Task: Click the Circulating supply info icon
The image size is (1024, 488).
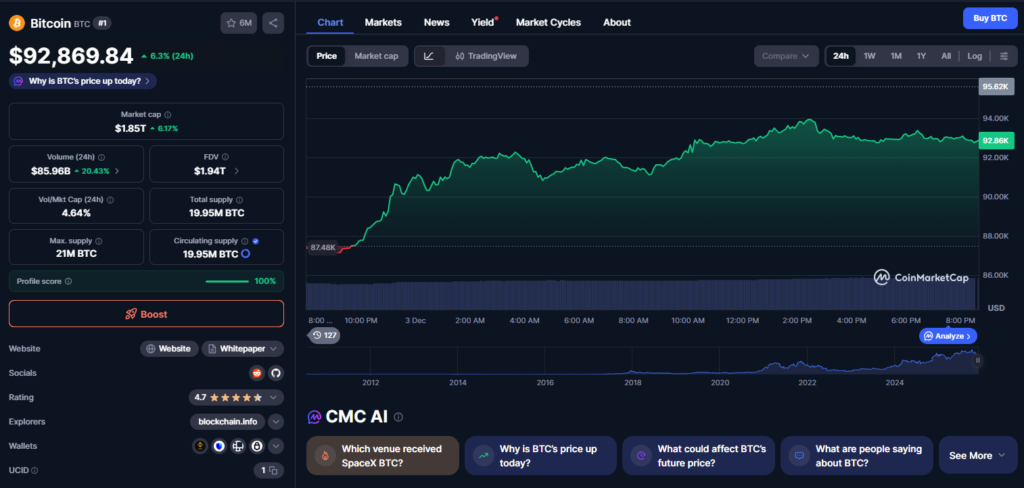Action: point(244,241)
